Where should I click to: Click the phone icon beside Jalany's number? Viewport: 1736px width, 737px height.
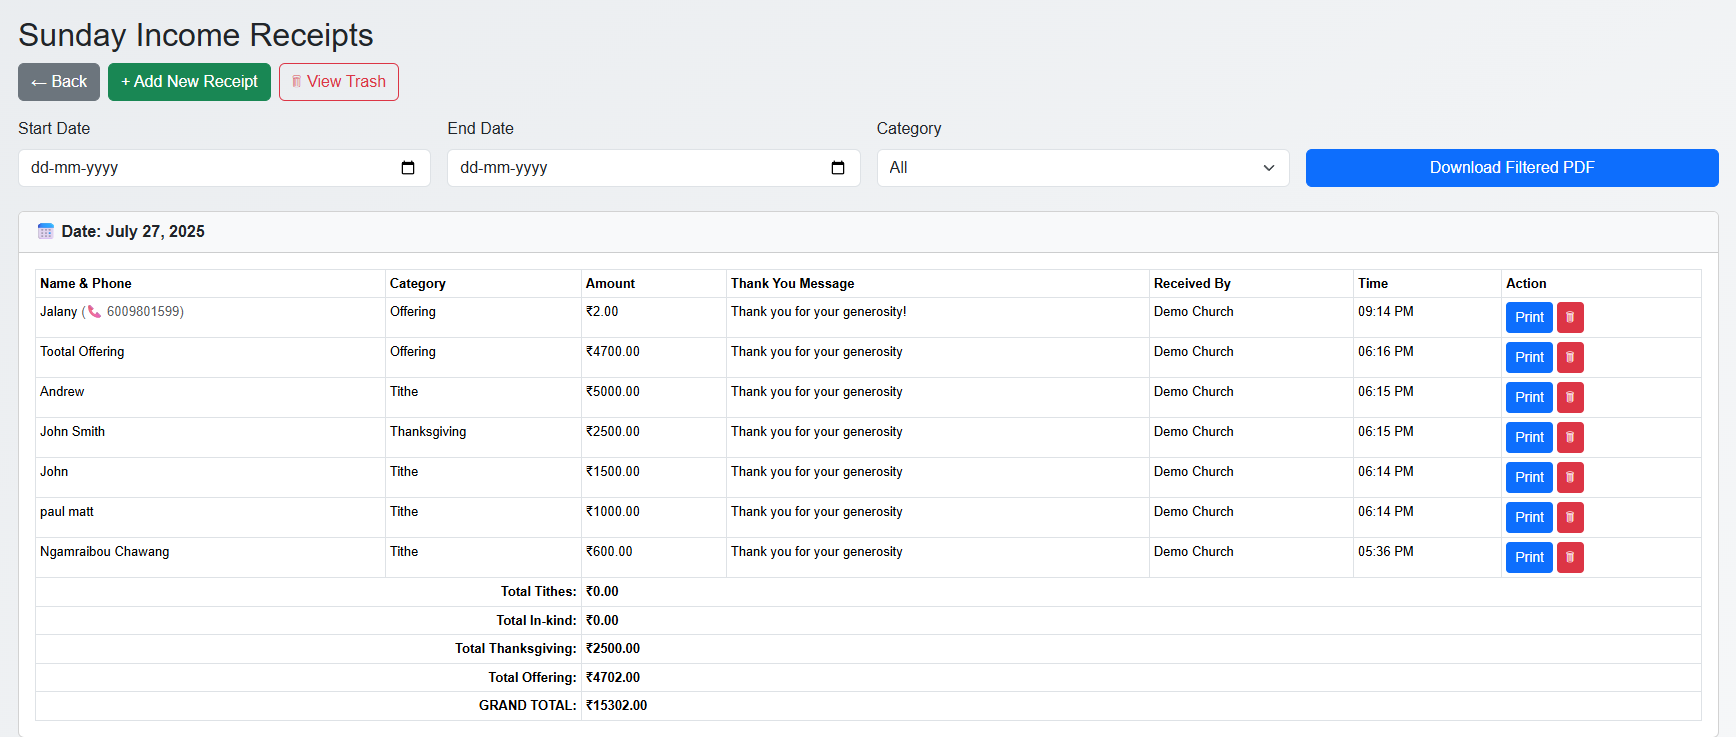94,312
